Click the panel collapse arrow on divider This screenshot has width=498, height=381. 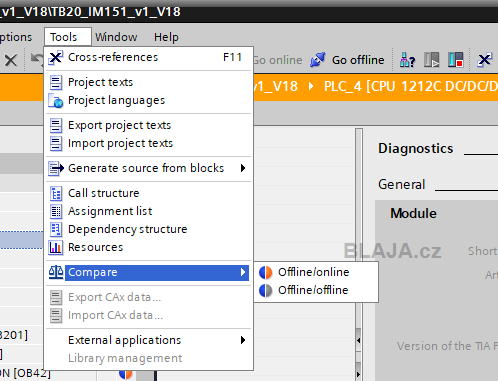[359, 340]
